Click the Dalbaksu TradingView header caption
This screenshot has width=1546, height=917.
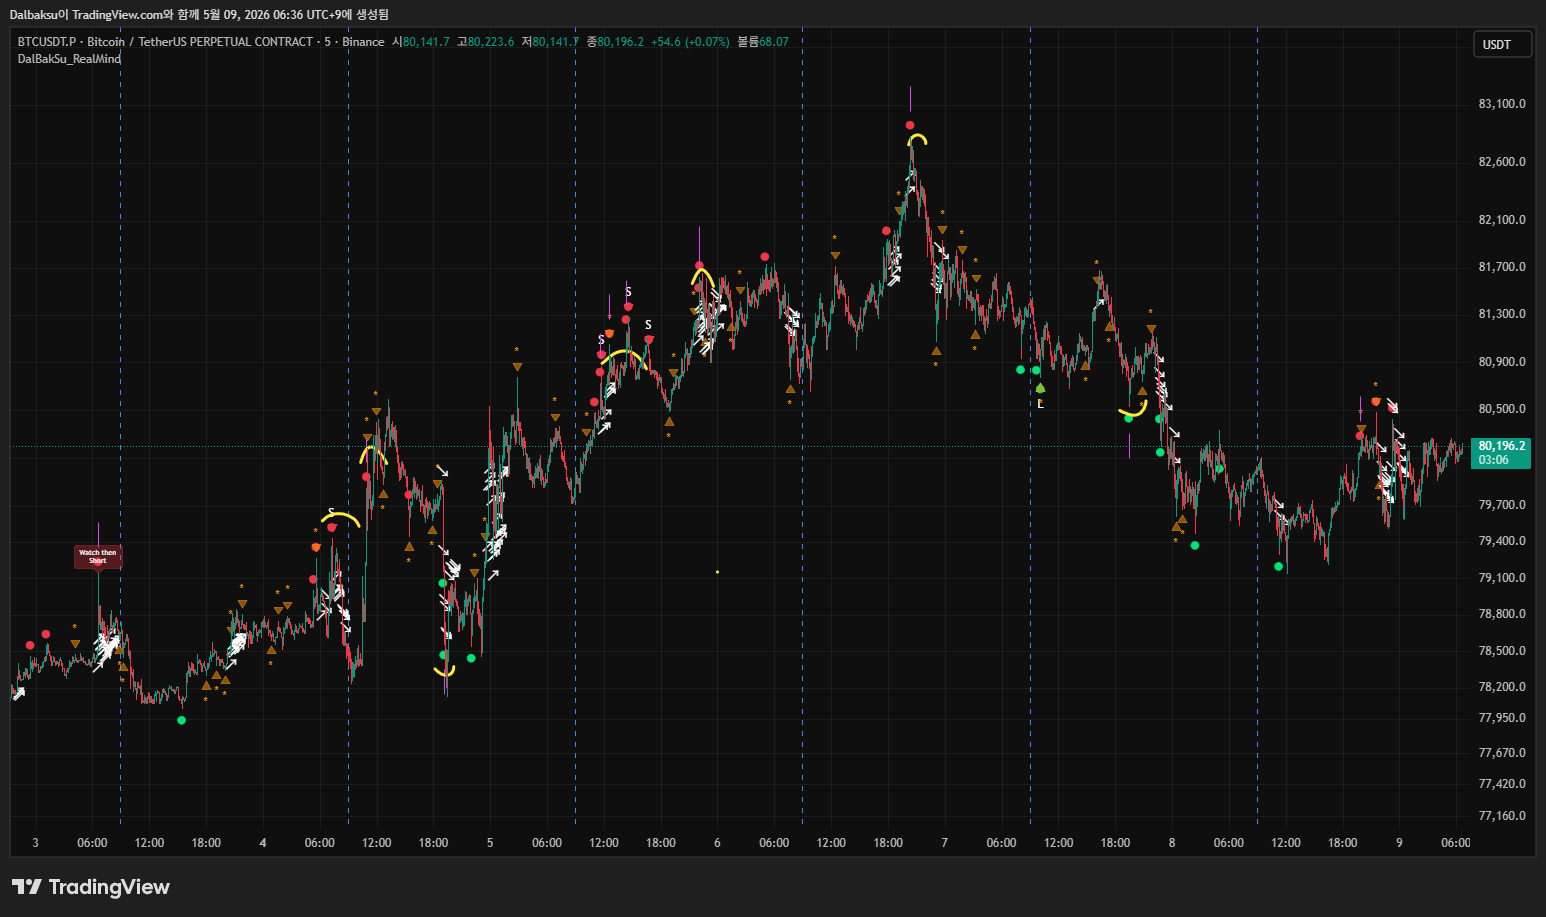tap(199, 14)
